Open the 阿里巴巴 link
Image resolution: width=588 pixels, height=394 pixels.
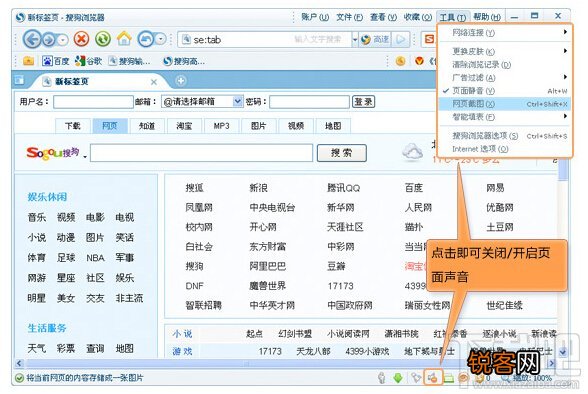click(x=268, y=266)
